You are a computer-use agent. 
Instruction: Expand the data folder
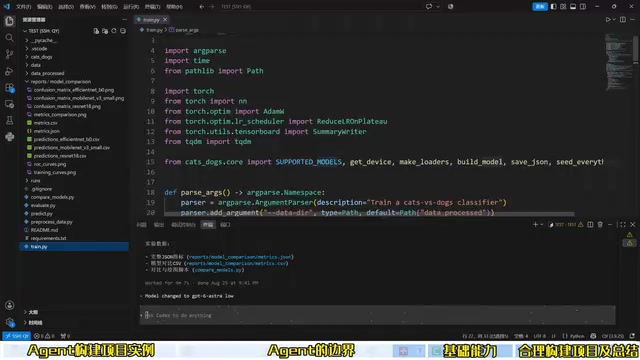click(27, 65)
